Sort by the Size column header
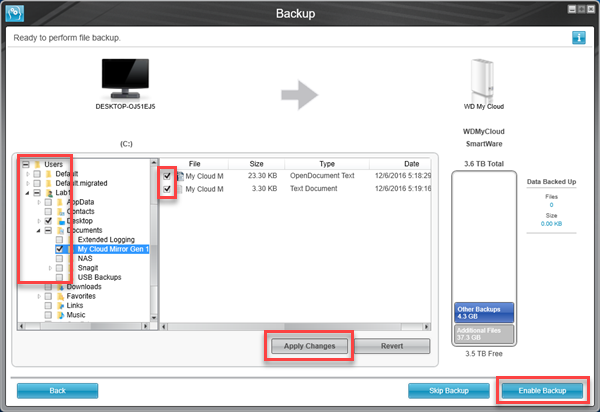The image size is (600, 412). 256,164
